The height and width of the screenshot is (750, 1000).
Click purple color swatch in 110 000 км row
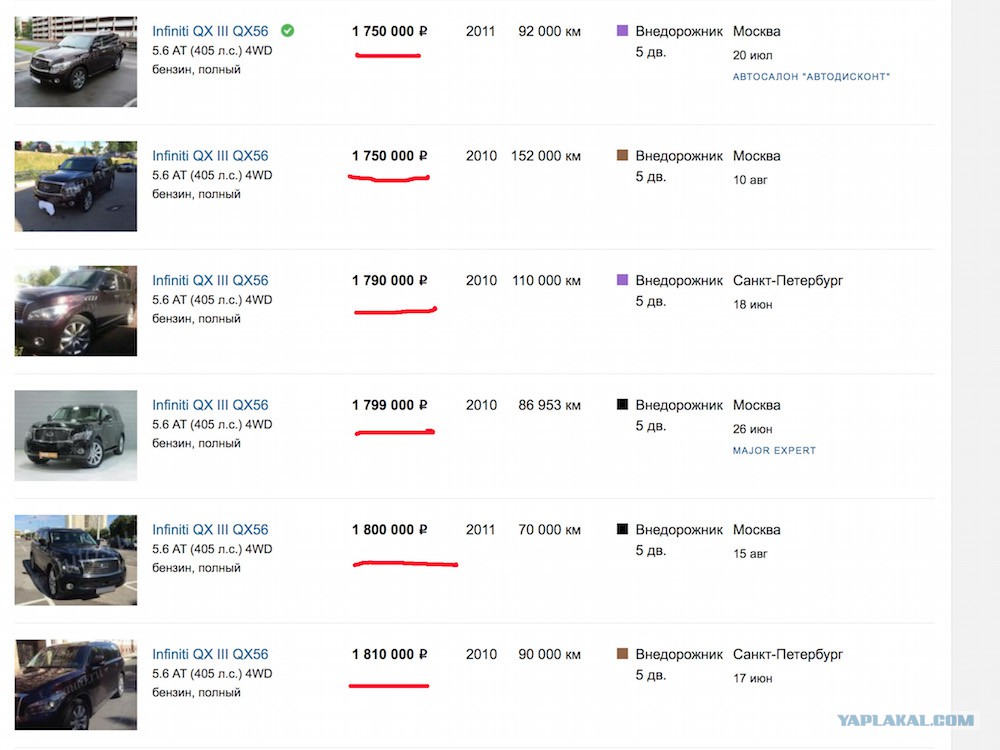tap(622, 279)
